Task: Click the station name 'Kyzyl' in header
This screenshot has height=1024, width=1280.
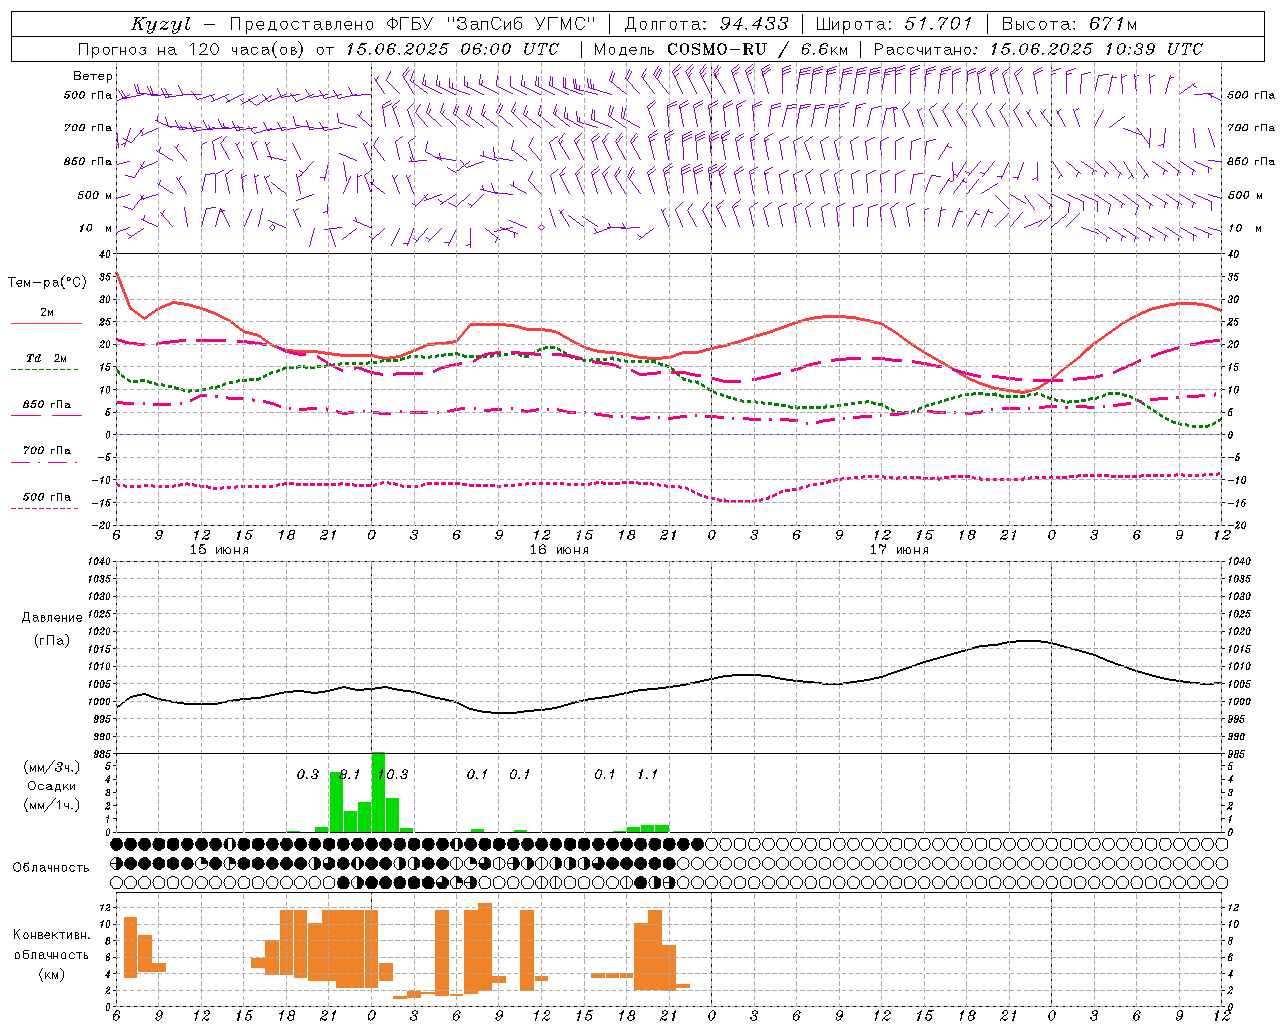Action: tap(161, 24)
